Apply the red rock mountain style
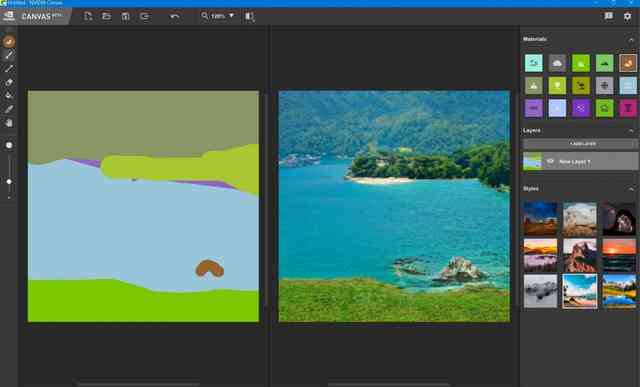 [580, 255]
